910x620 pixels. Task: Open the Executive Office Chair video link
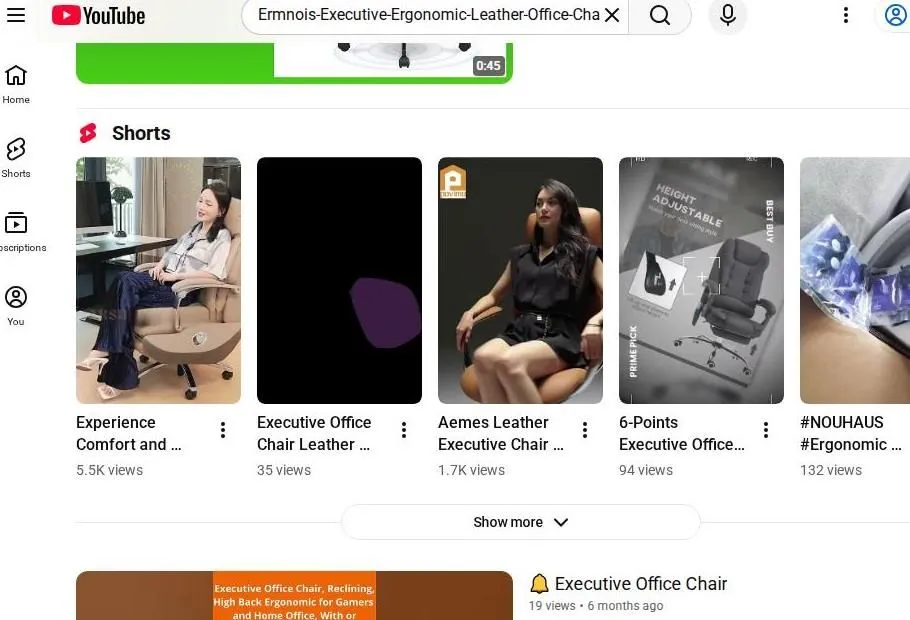[x=640, y=583]
